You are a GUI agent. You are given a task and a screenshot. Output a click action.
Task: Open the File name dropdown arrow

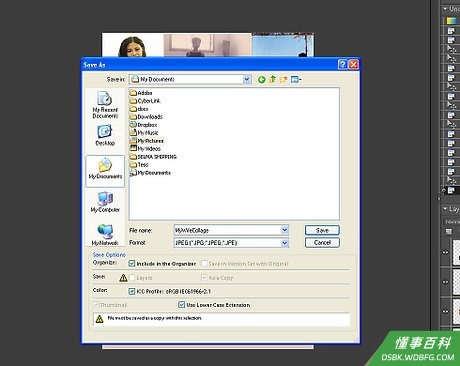pos(285,230)
